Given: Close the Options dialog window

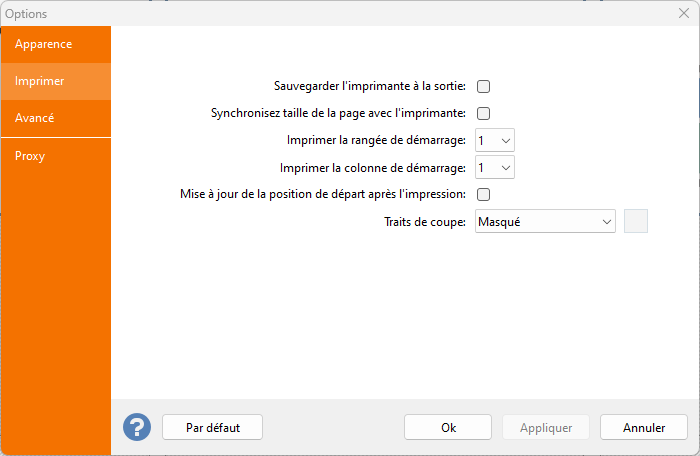Looking at the screenshot, I should click(x=683, y=13).
